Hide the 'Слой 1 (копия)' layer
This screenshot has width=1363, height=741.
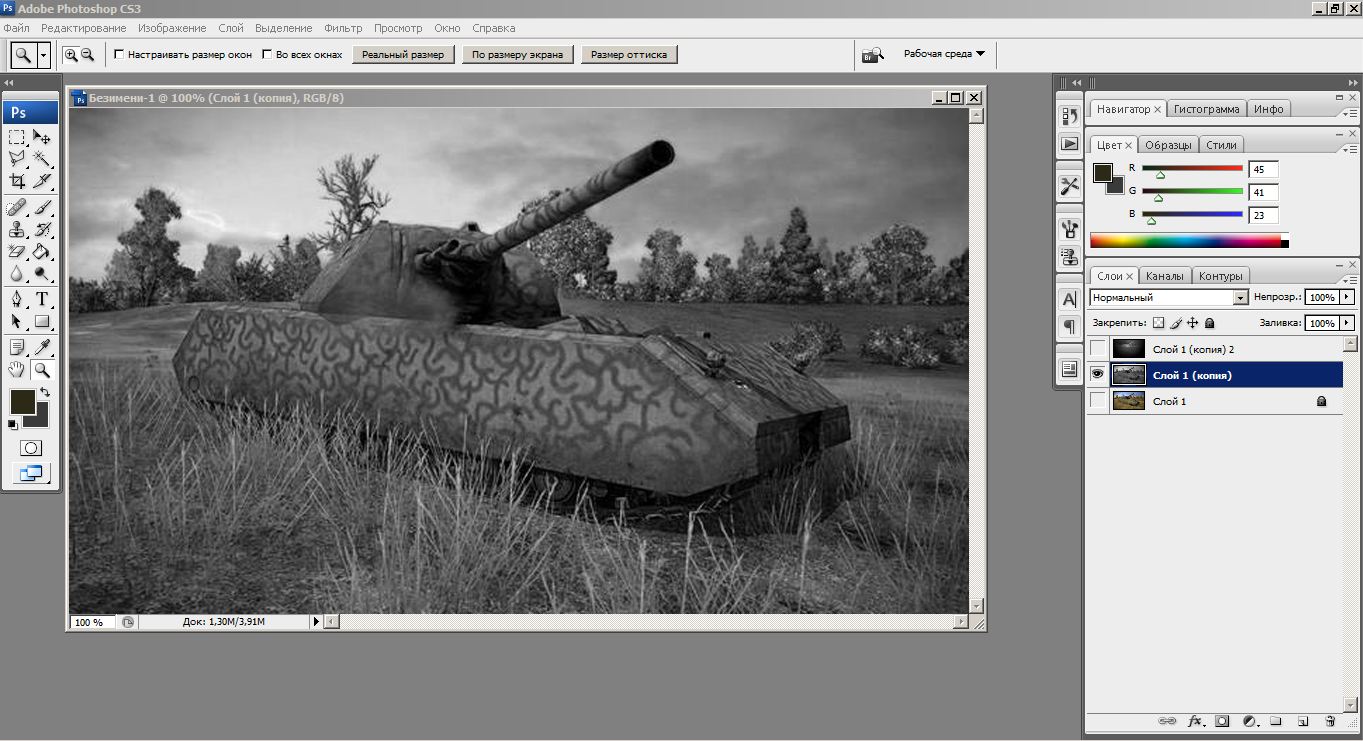1098,375
